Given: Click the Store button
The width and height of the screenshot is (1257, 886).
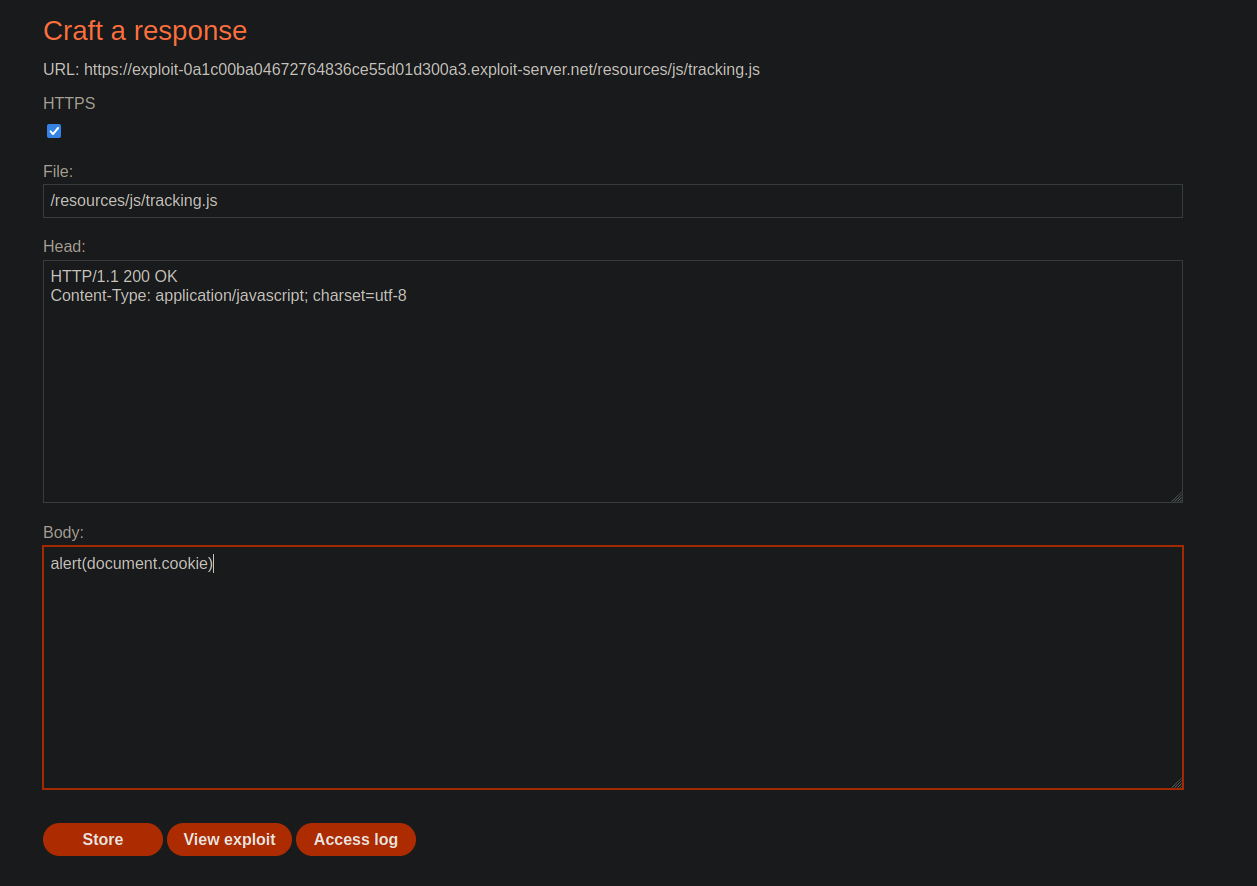Looking at the screenshot, I should [102, 840].
